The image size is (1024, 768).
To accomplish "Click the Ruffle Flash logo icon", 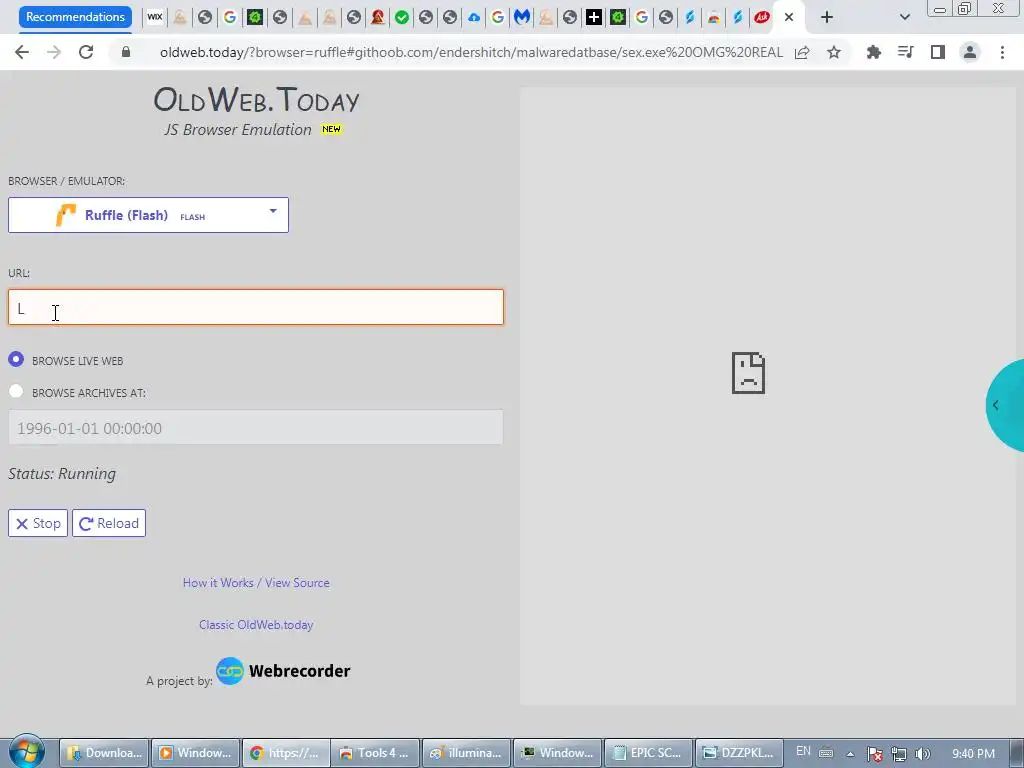I will [66, 215].
